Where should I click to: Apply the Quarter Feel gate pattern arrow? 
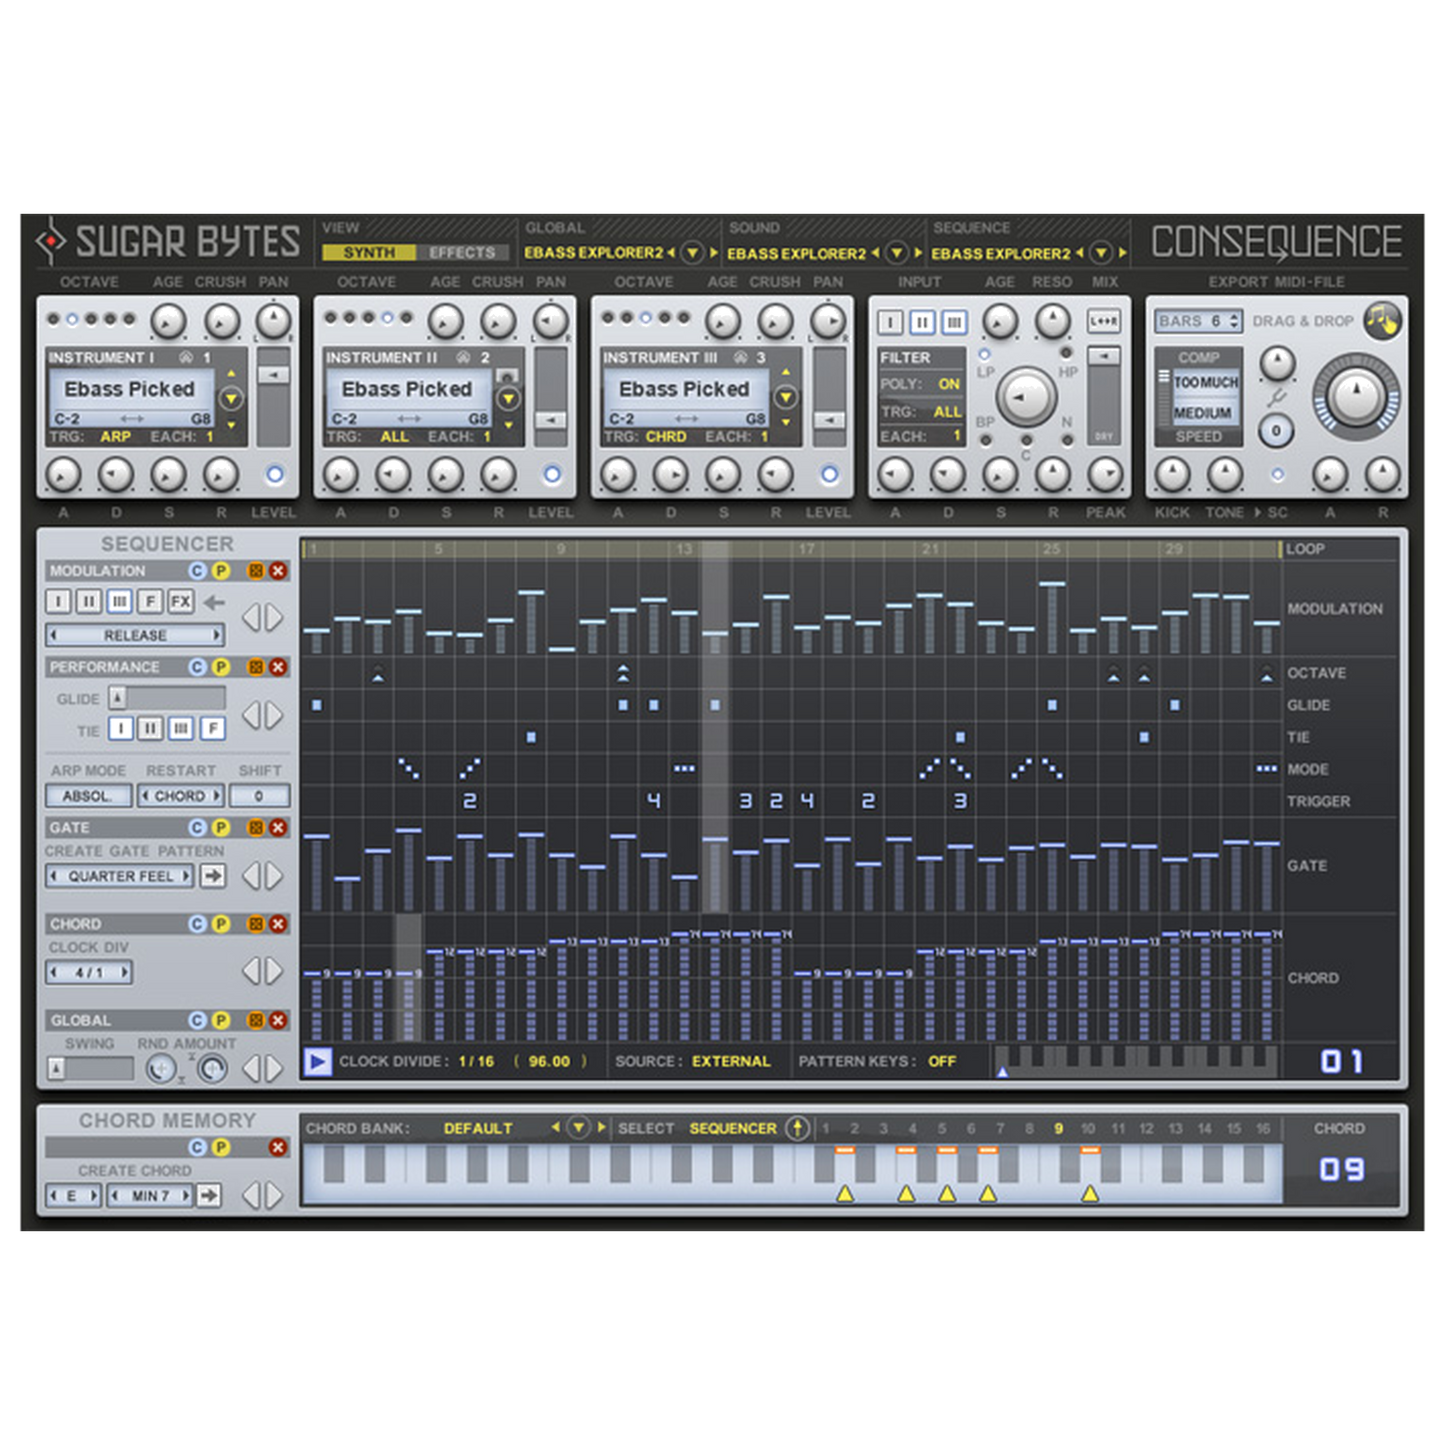[x=212, y=876]
